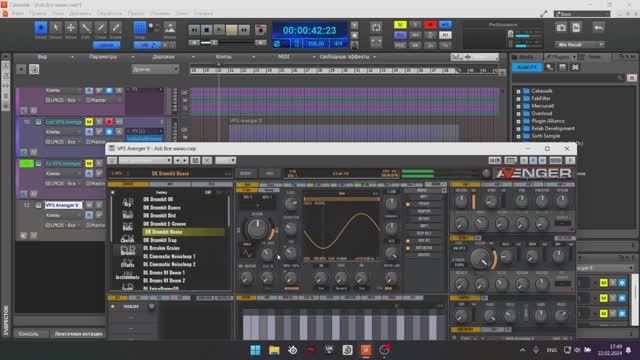The width and height of the screenshot is (640, 360).
Task: Click the Audio FX browser button
Action: 527,67
